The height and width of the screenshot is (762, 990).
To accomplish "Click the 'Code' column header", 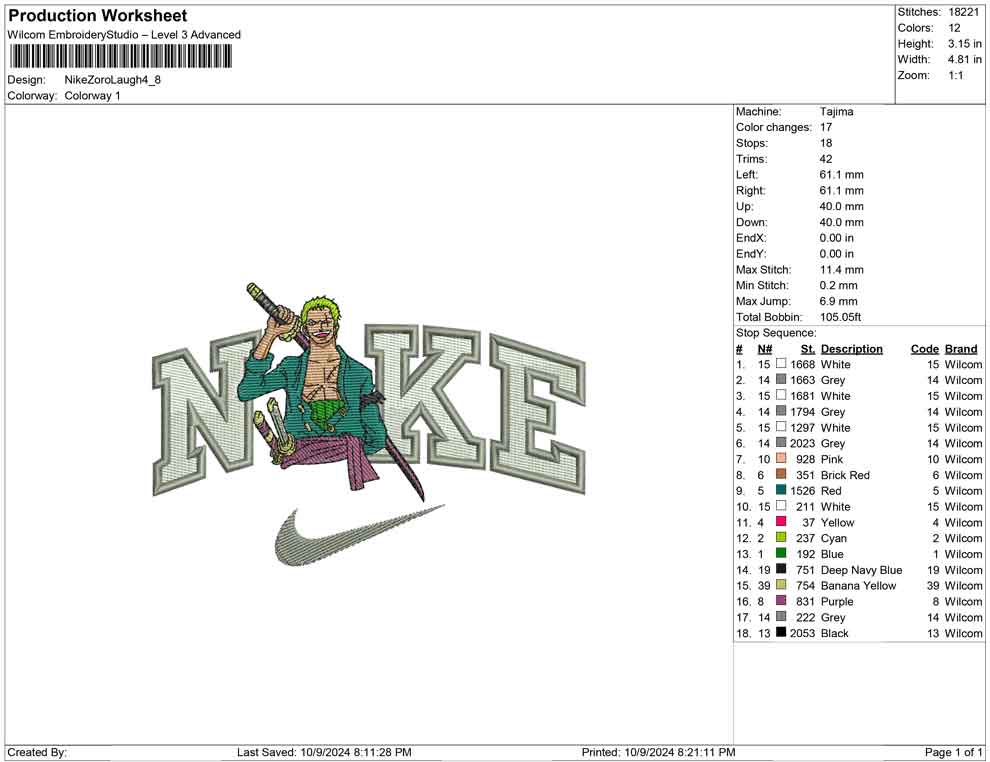I will pyautogui.click(x=925, y=348).
